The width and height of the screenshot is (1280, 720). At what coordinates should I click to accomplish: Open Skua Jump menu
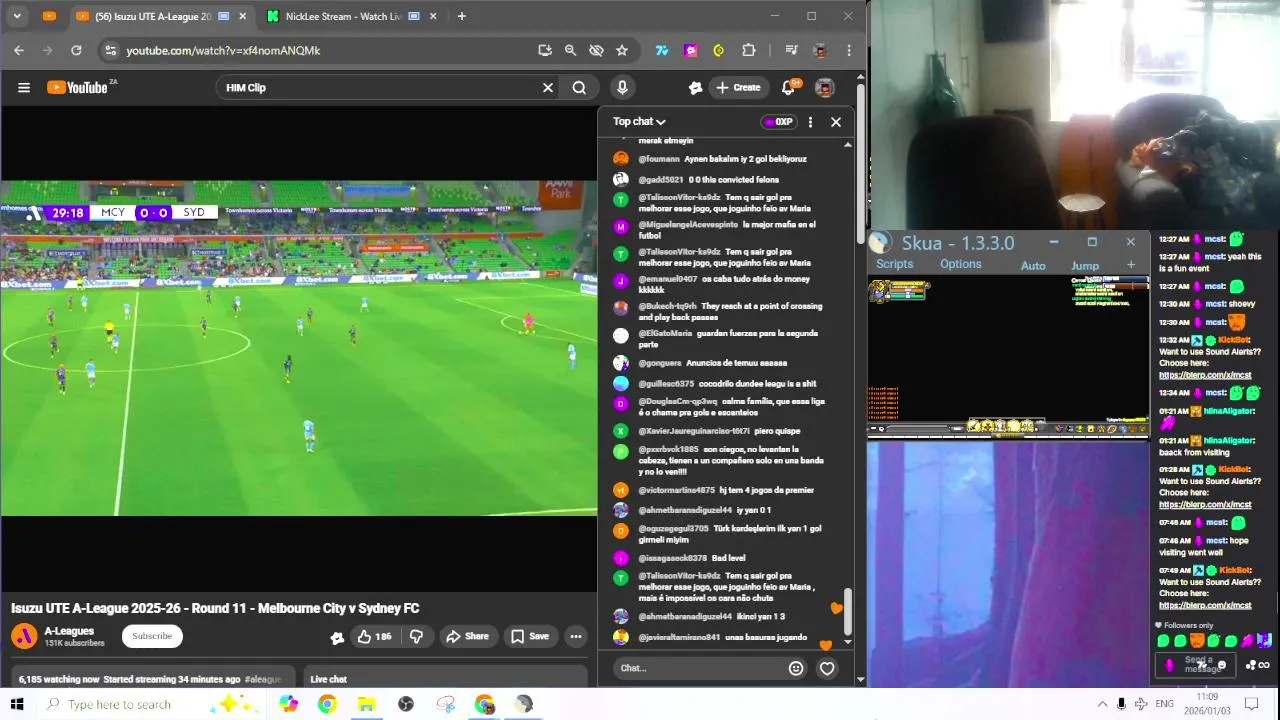1085,266
